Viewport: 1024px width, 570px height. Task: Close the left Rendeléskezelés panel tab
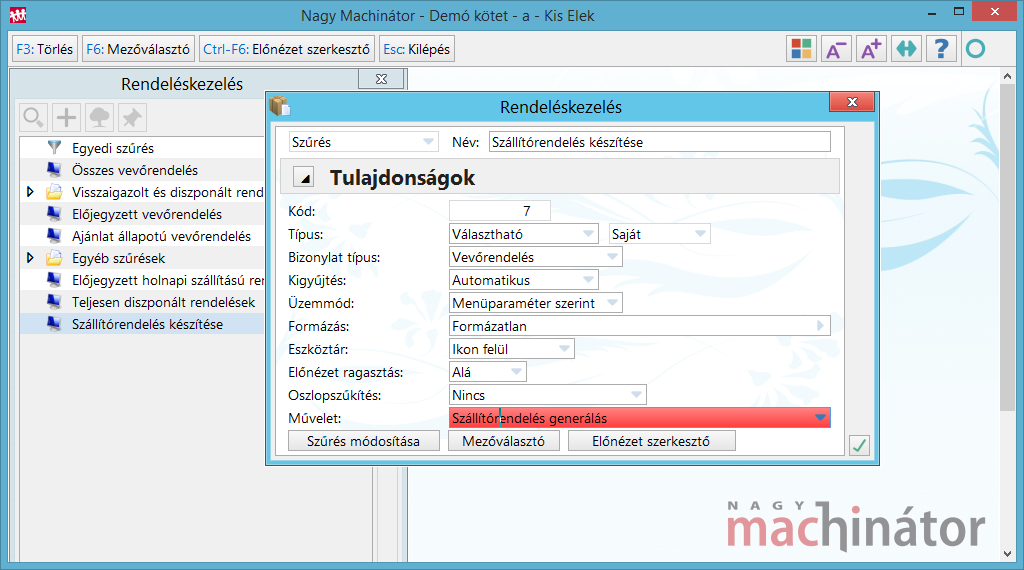[x=381, y=79]
